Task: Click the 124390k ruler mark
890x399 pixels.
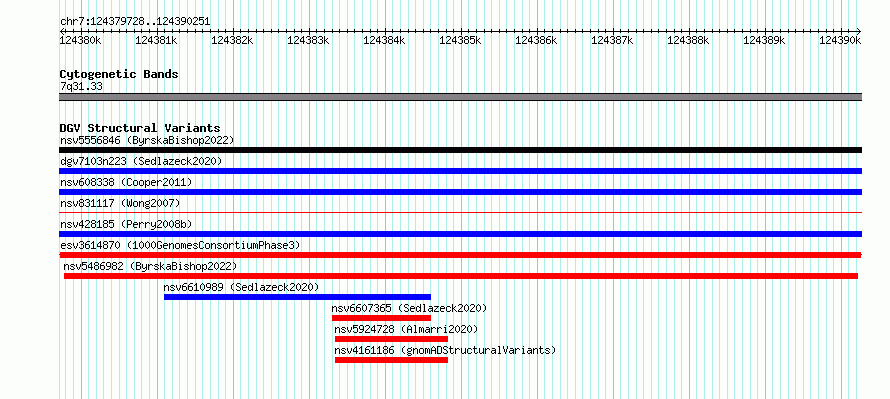Action: 840,40
